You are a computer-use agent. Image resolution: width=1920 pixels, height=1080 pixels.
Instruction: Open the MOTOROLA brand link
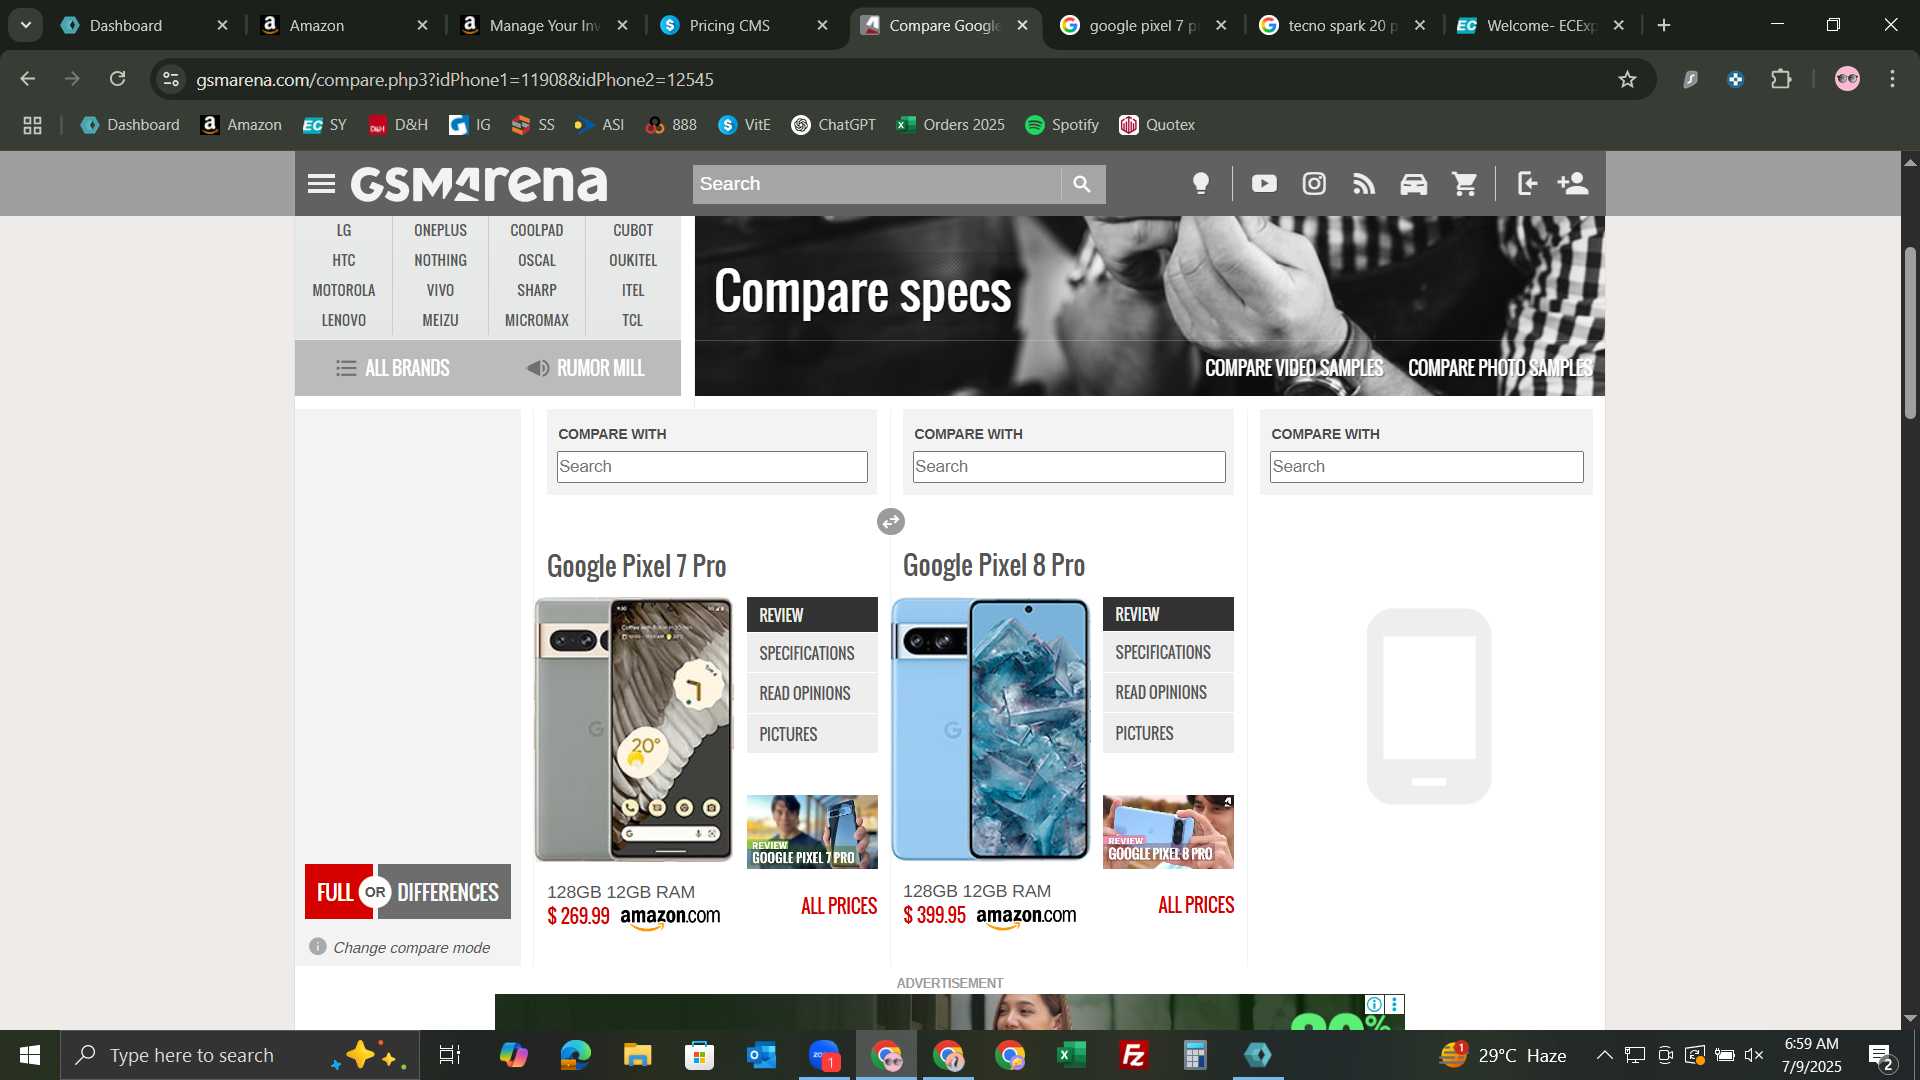(x=343, y=290)
